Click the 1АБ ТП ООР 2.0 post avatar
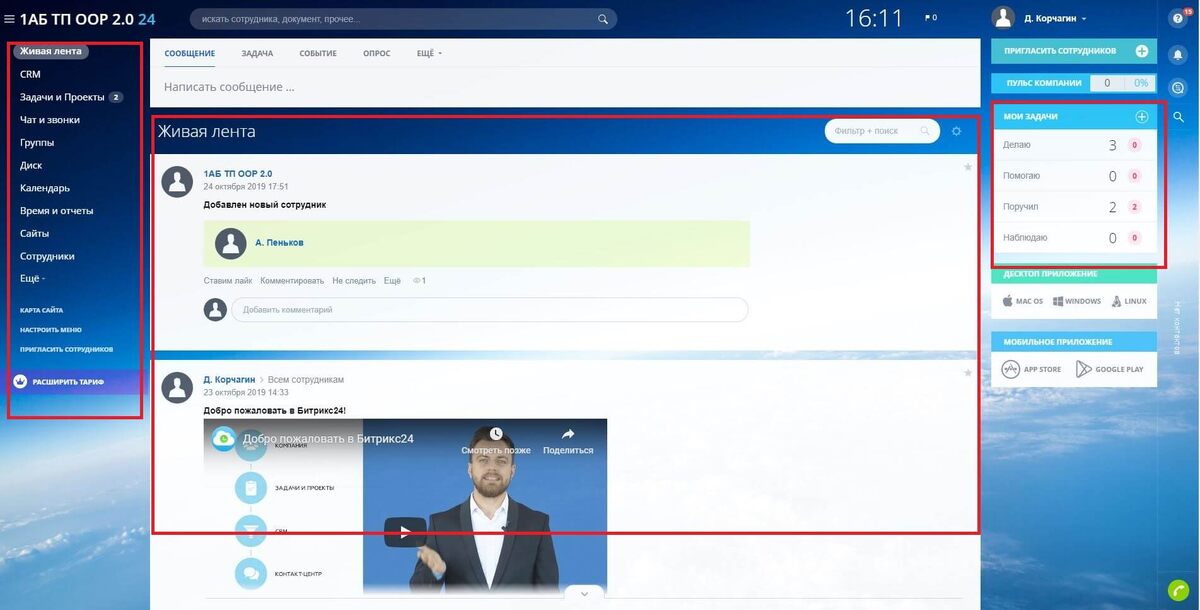This screenshot has height=610, width=1200. (x=178, y=181)
